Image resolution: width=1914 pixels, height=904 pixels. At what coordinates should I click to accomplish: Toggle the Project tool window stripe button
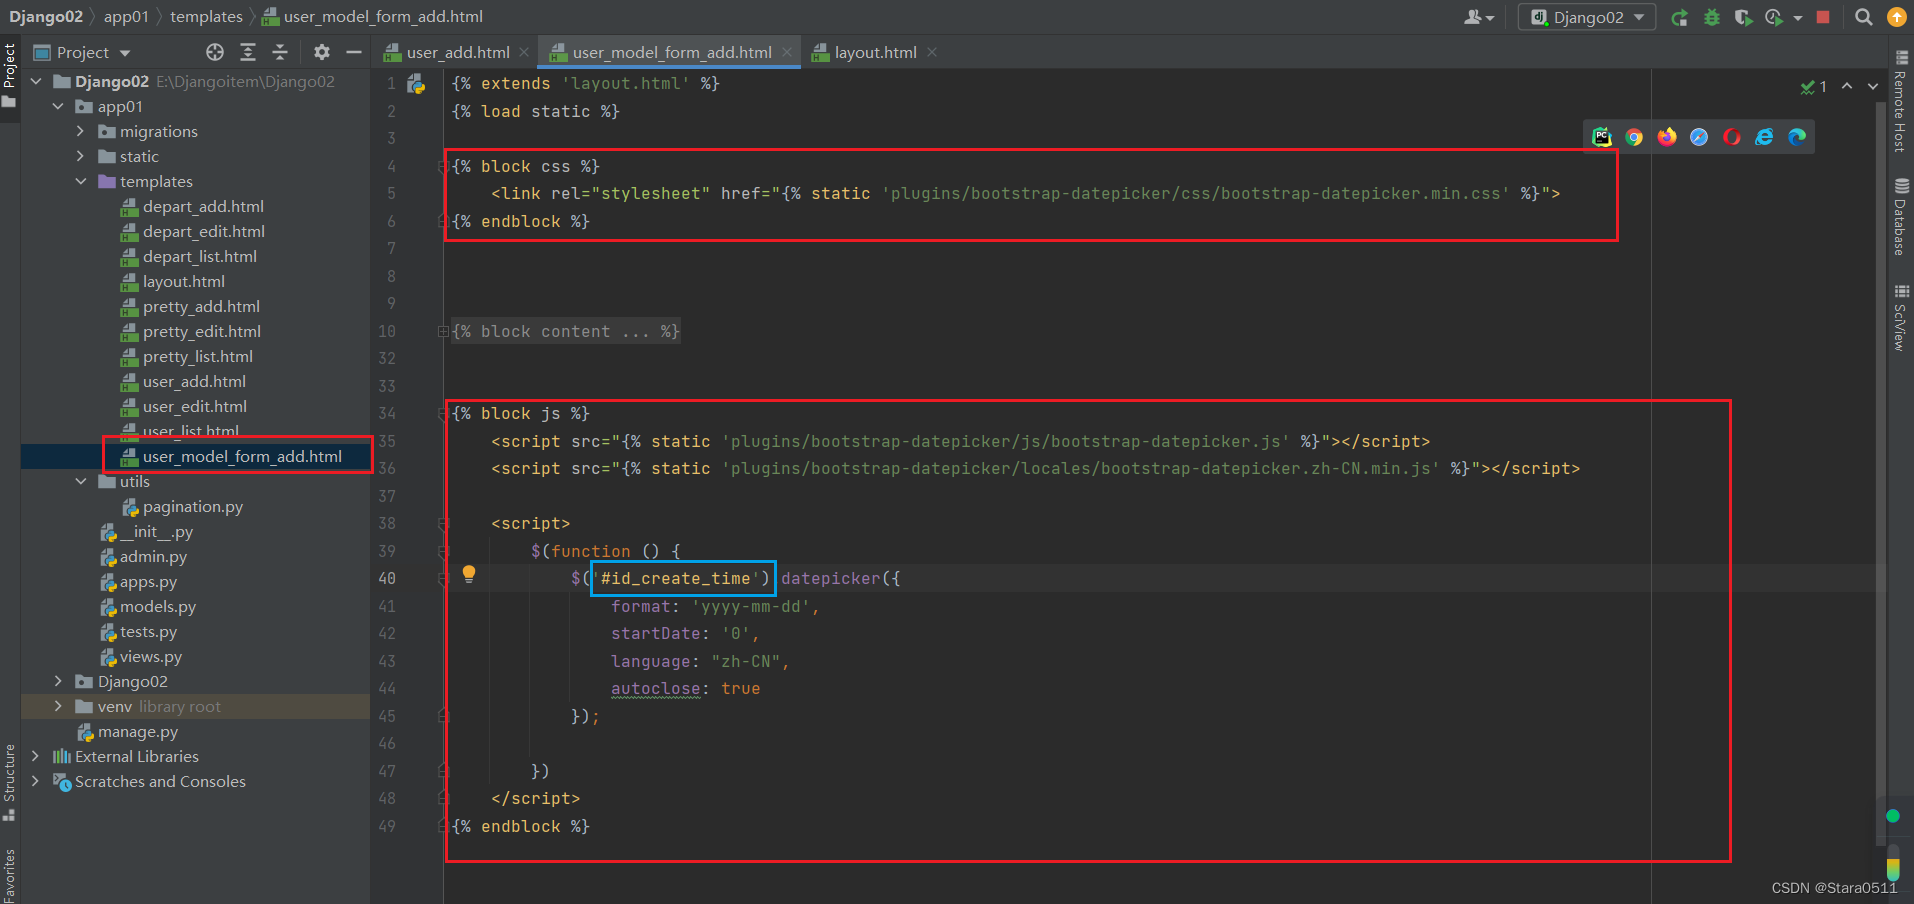point(10,76)
